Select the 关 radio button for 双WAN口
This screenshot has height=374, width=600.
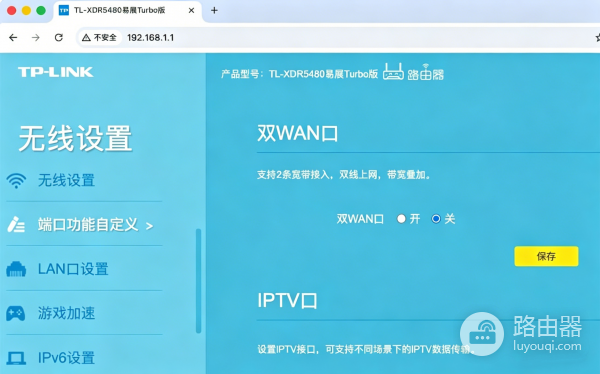point(436,219)
